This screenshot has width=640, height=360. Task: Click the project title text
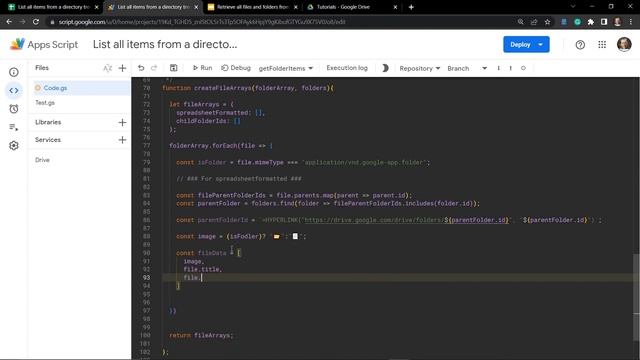pos(165,44)
